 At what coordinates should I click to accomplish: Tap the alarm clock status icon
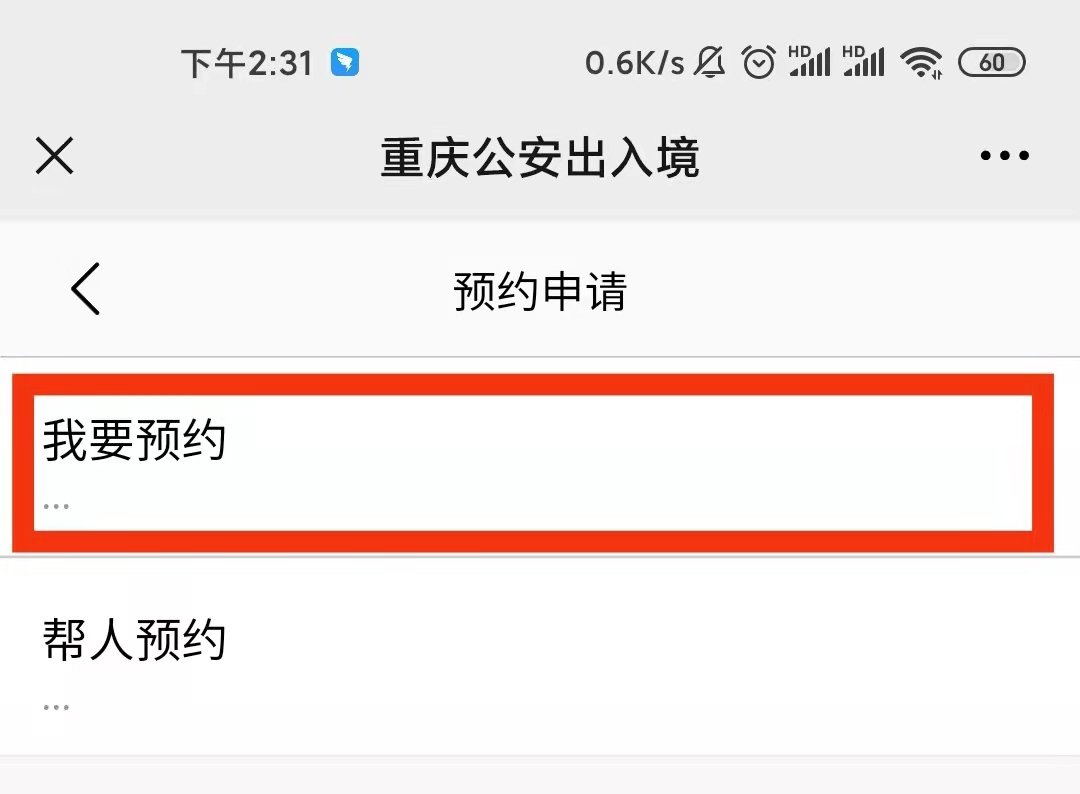(x=759, y=63)
